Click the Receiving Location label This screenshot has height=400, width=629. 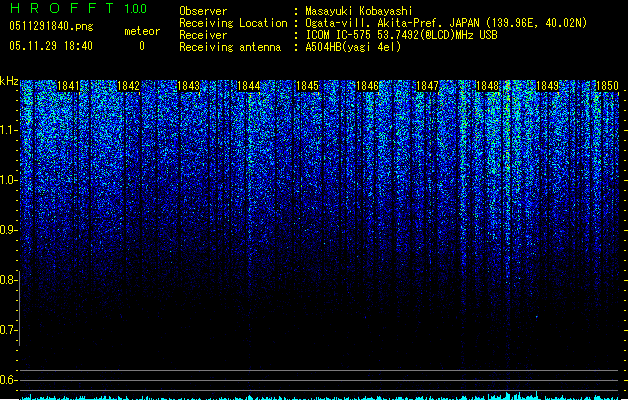point(233,23)
